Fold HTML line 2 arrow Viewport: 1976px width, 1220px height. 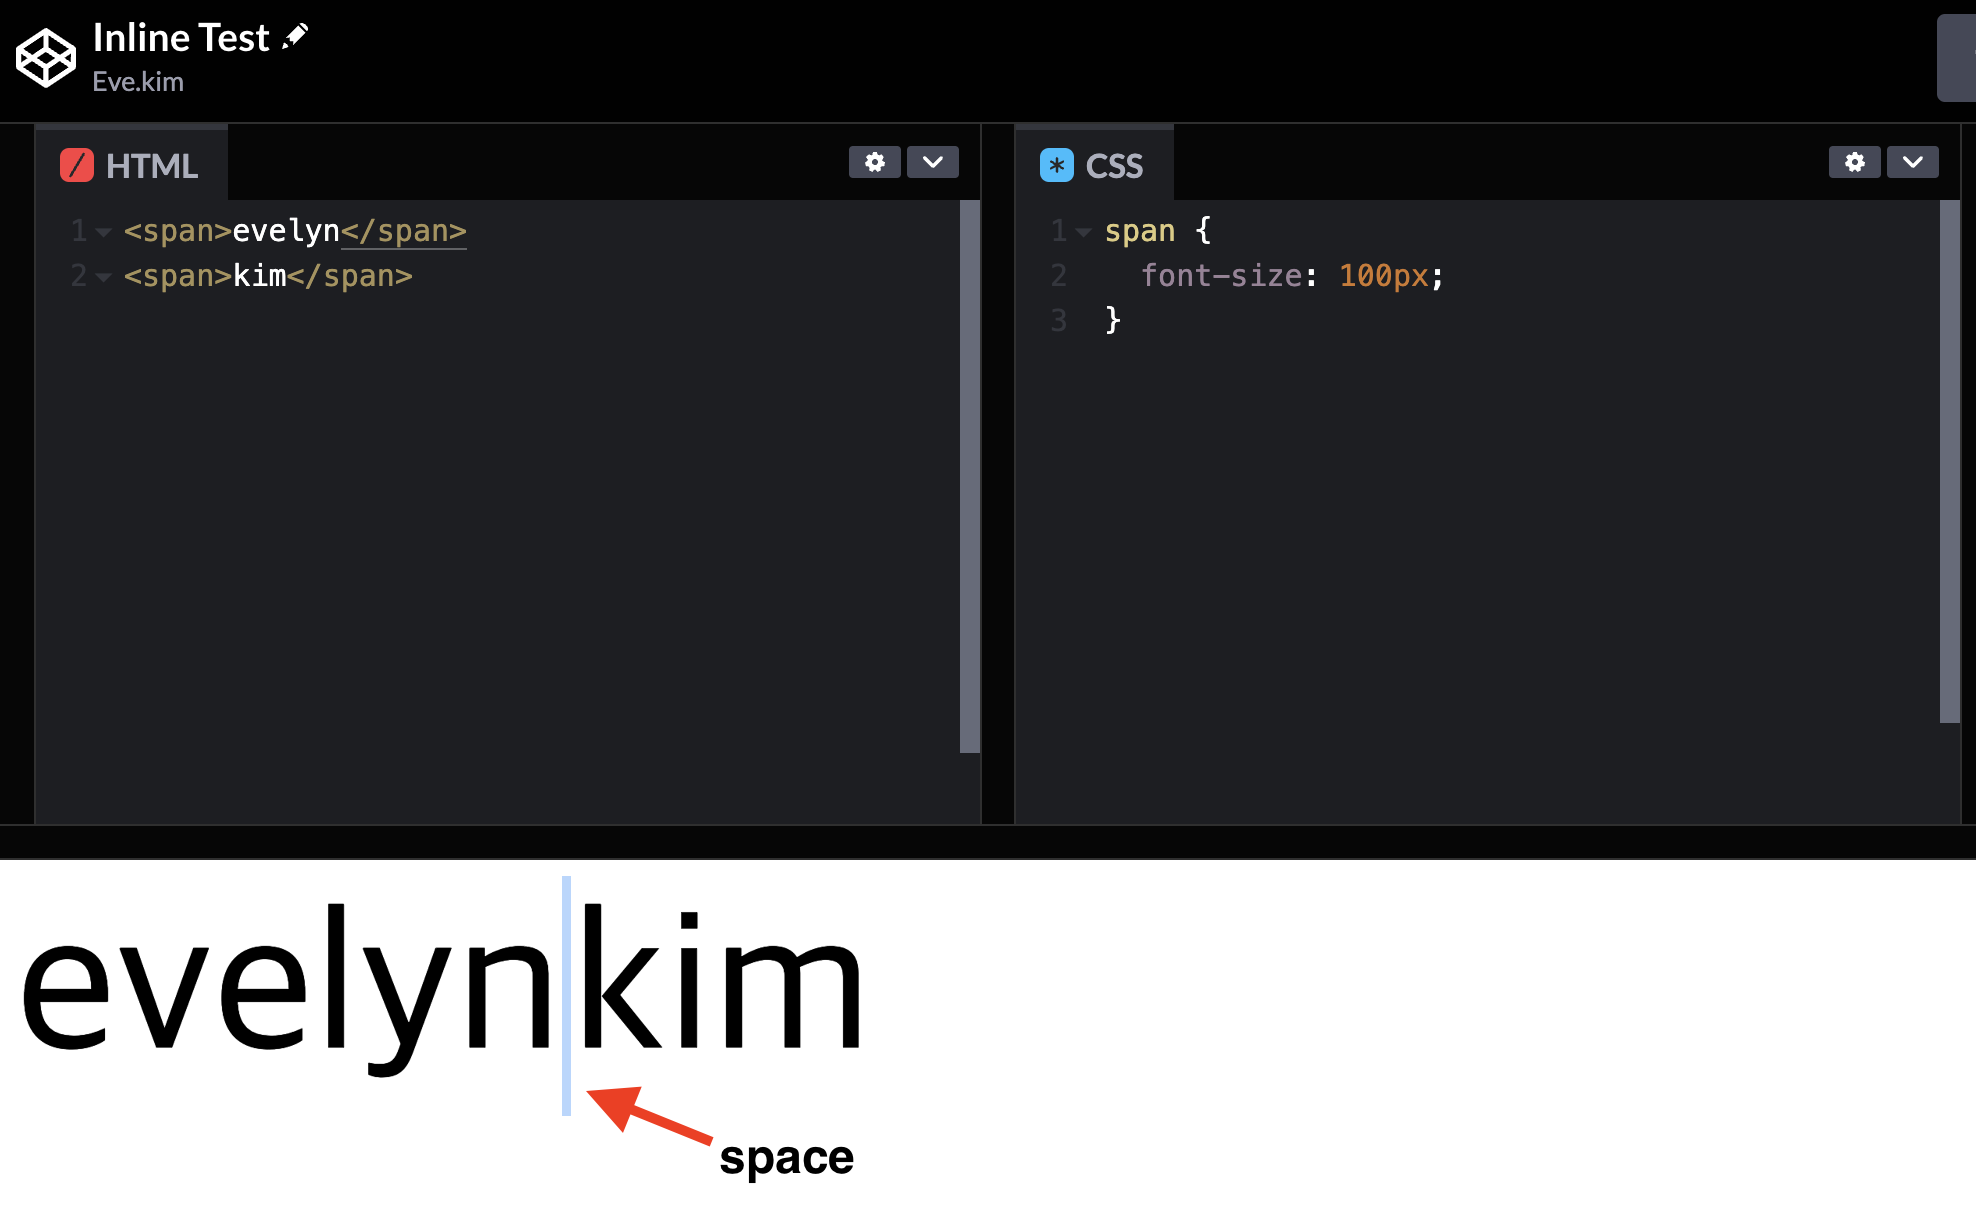click(x=103, y=277)
